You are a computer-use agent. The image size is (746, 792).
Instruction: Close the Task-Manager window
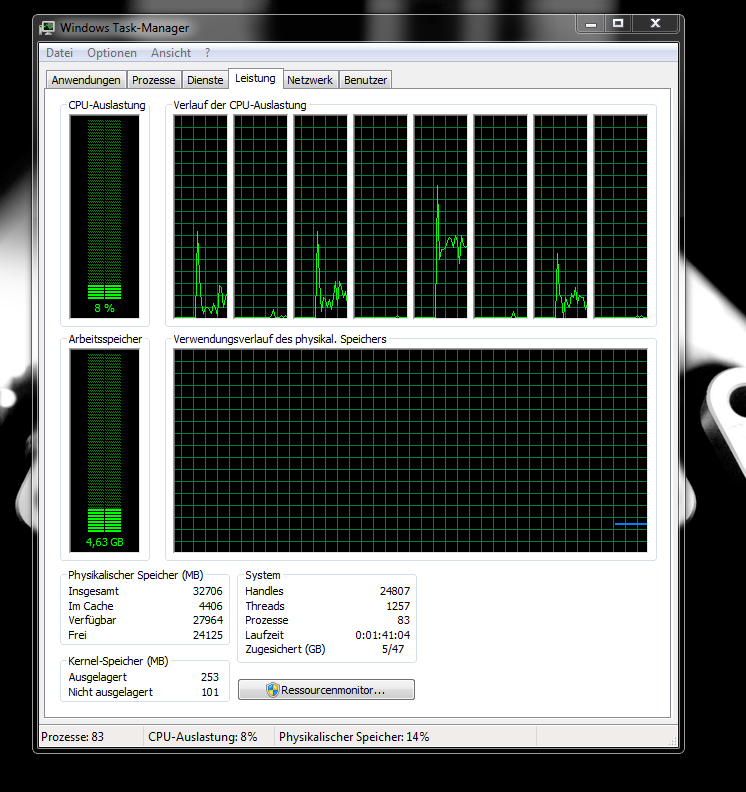coord(655,24)
